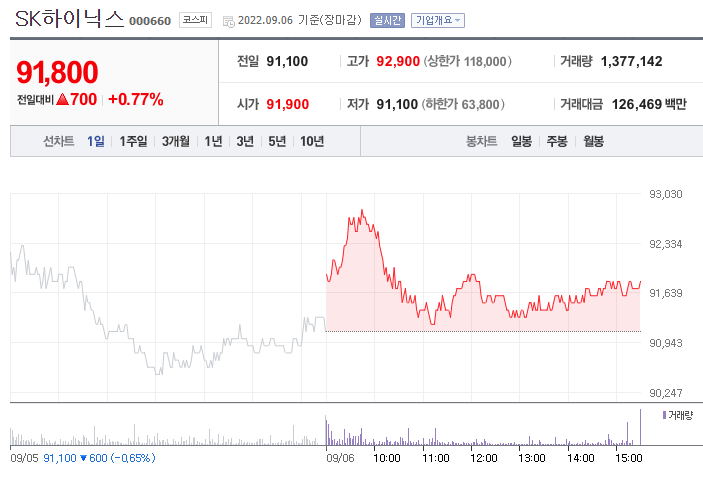Click the 고가 value 92,900

tap(398, 61)
